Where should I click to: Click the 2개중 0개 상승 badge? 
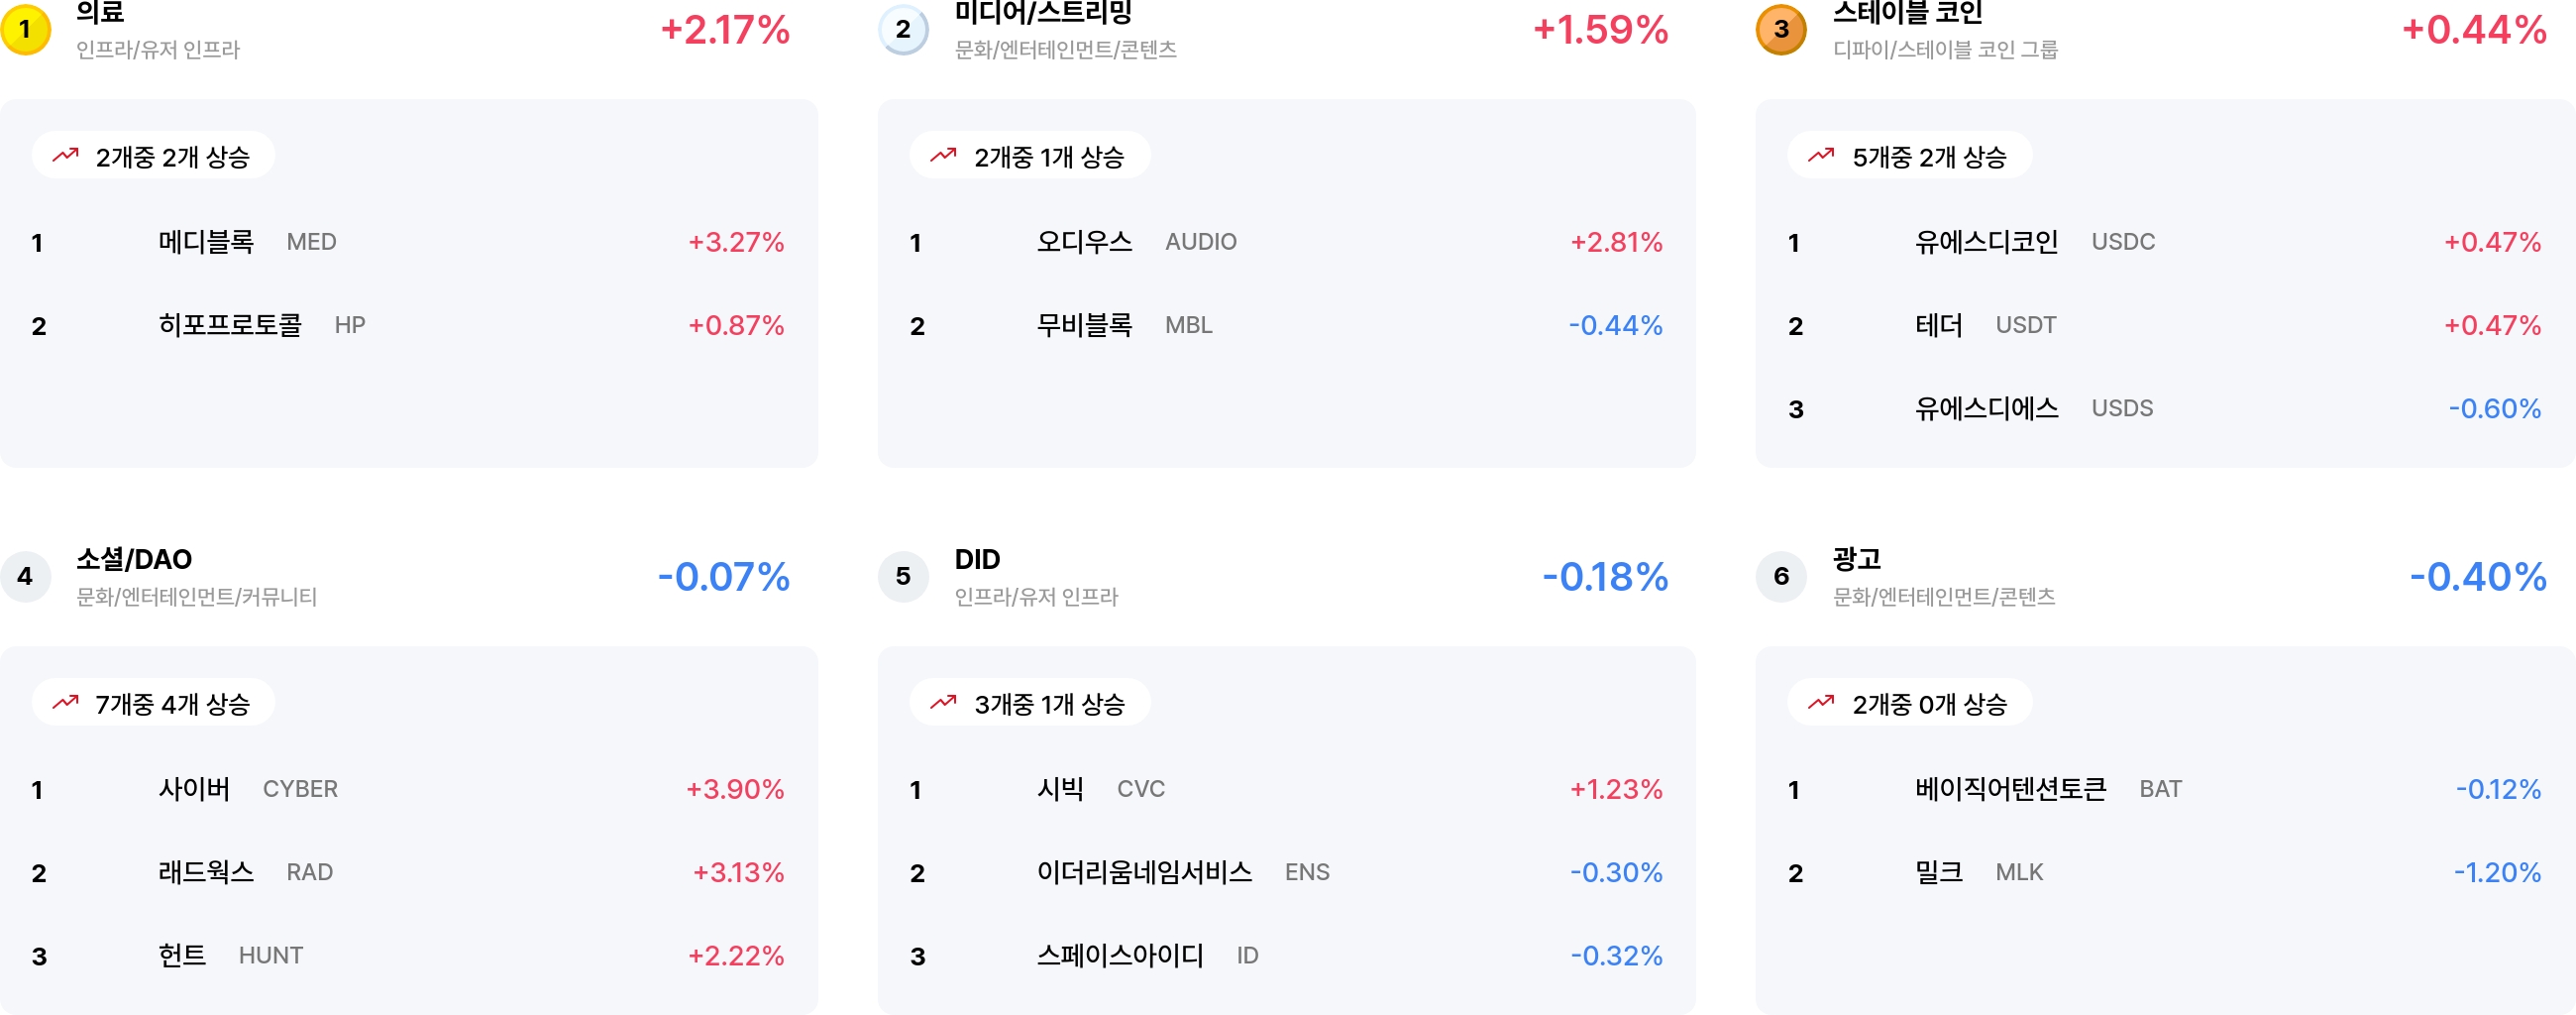point(1910,703)
